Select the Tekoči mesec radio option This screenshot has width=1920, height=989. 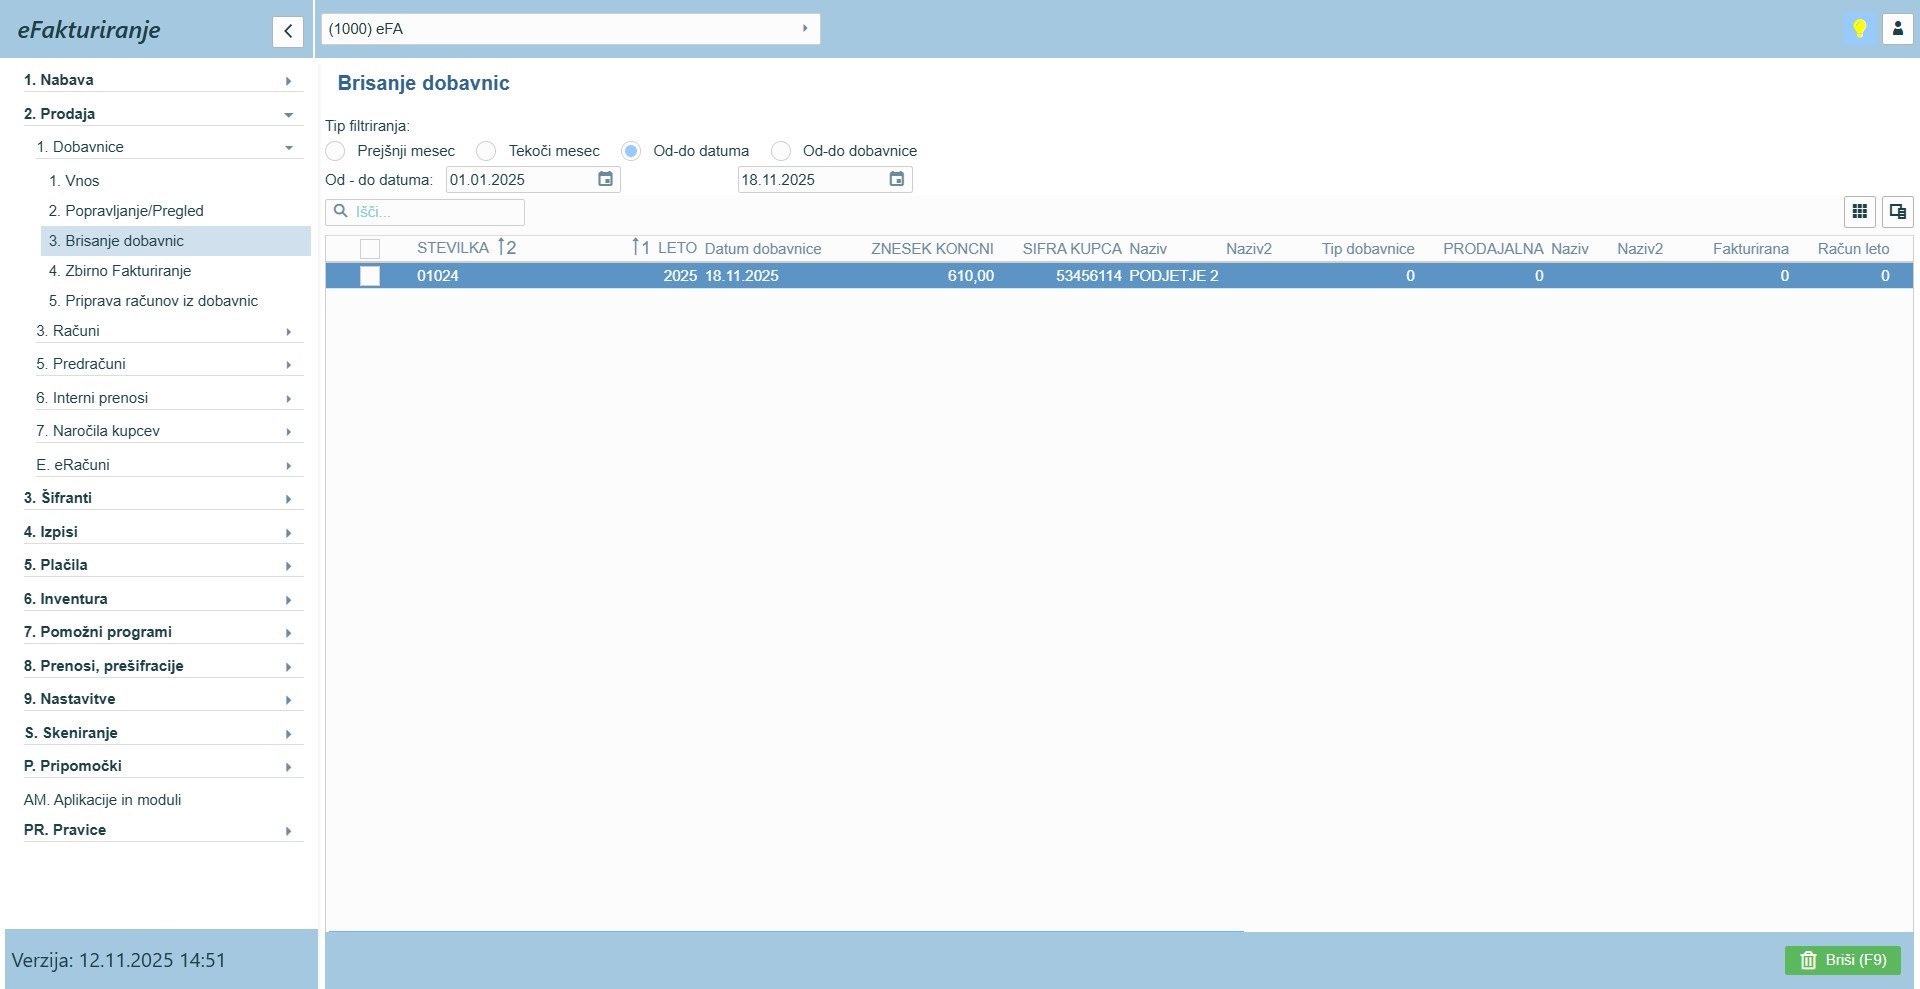487,151
